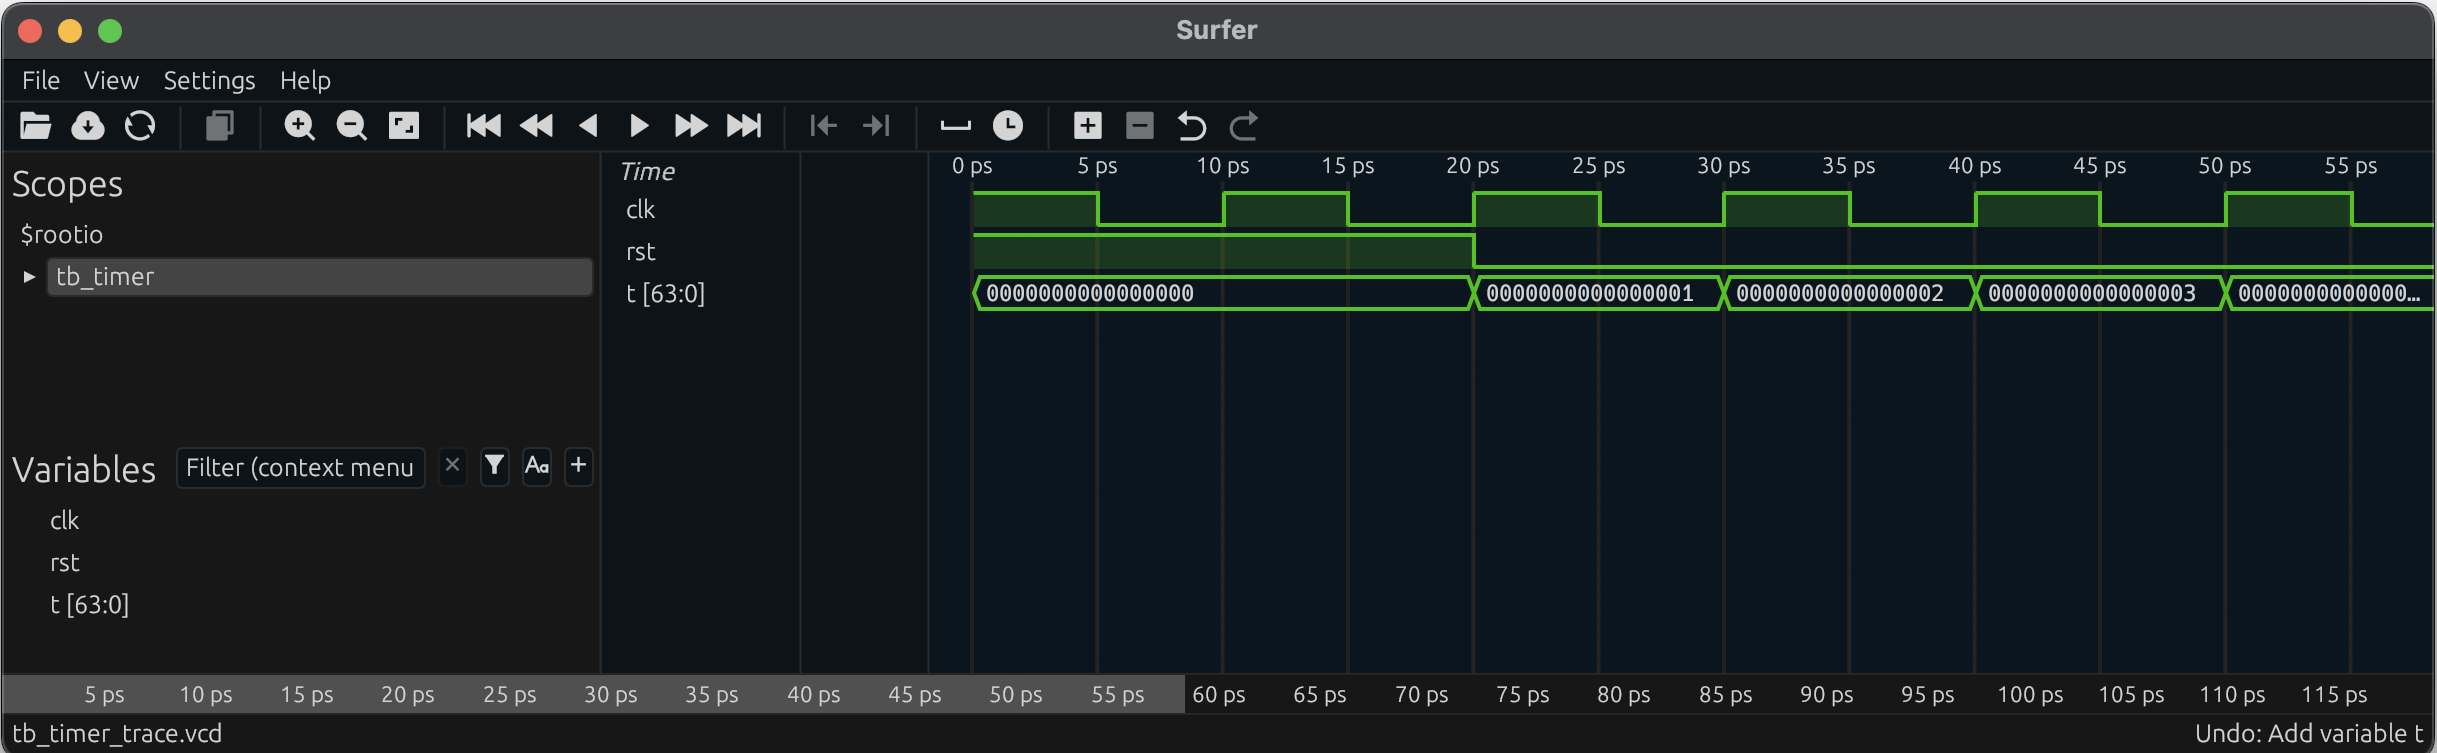Expand the tb_timer scope tree
The width and height of the screenshot is (2437, 753).
click(x=29, y=277)
